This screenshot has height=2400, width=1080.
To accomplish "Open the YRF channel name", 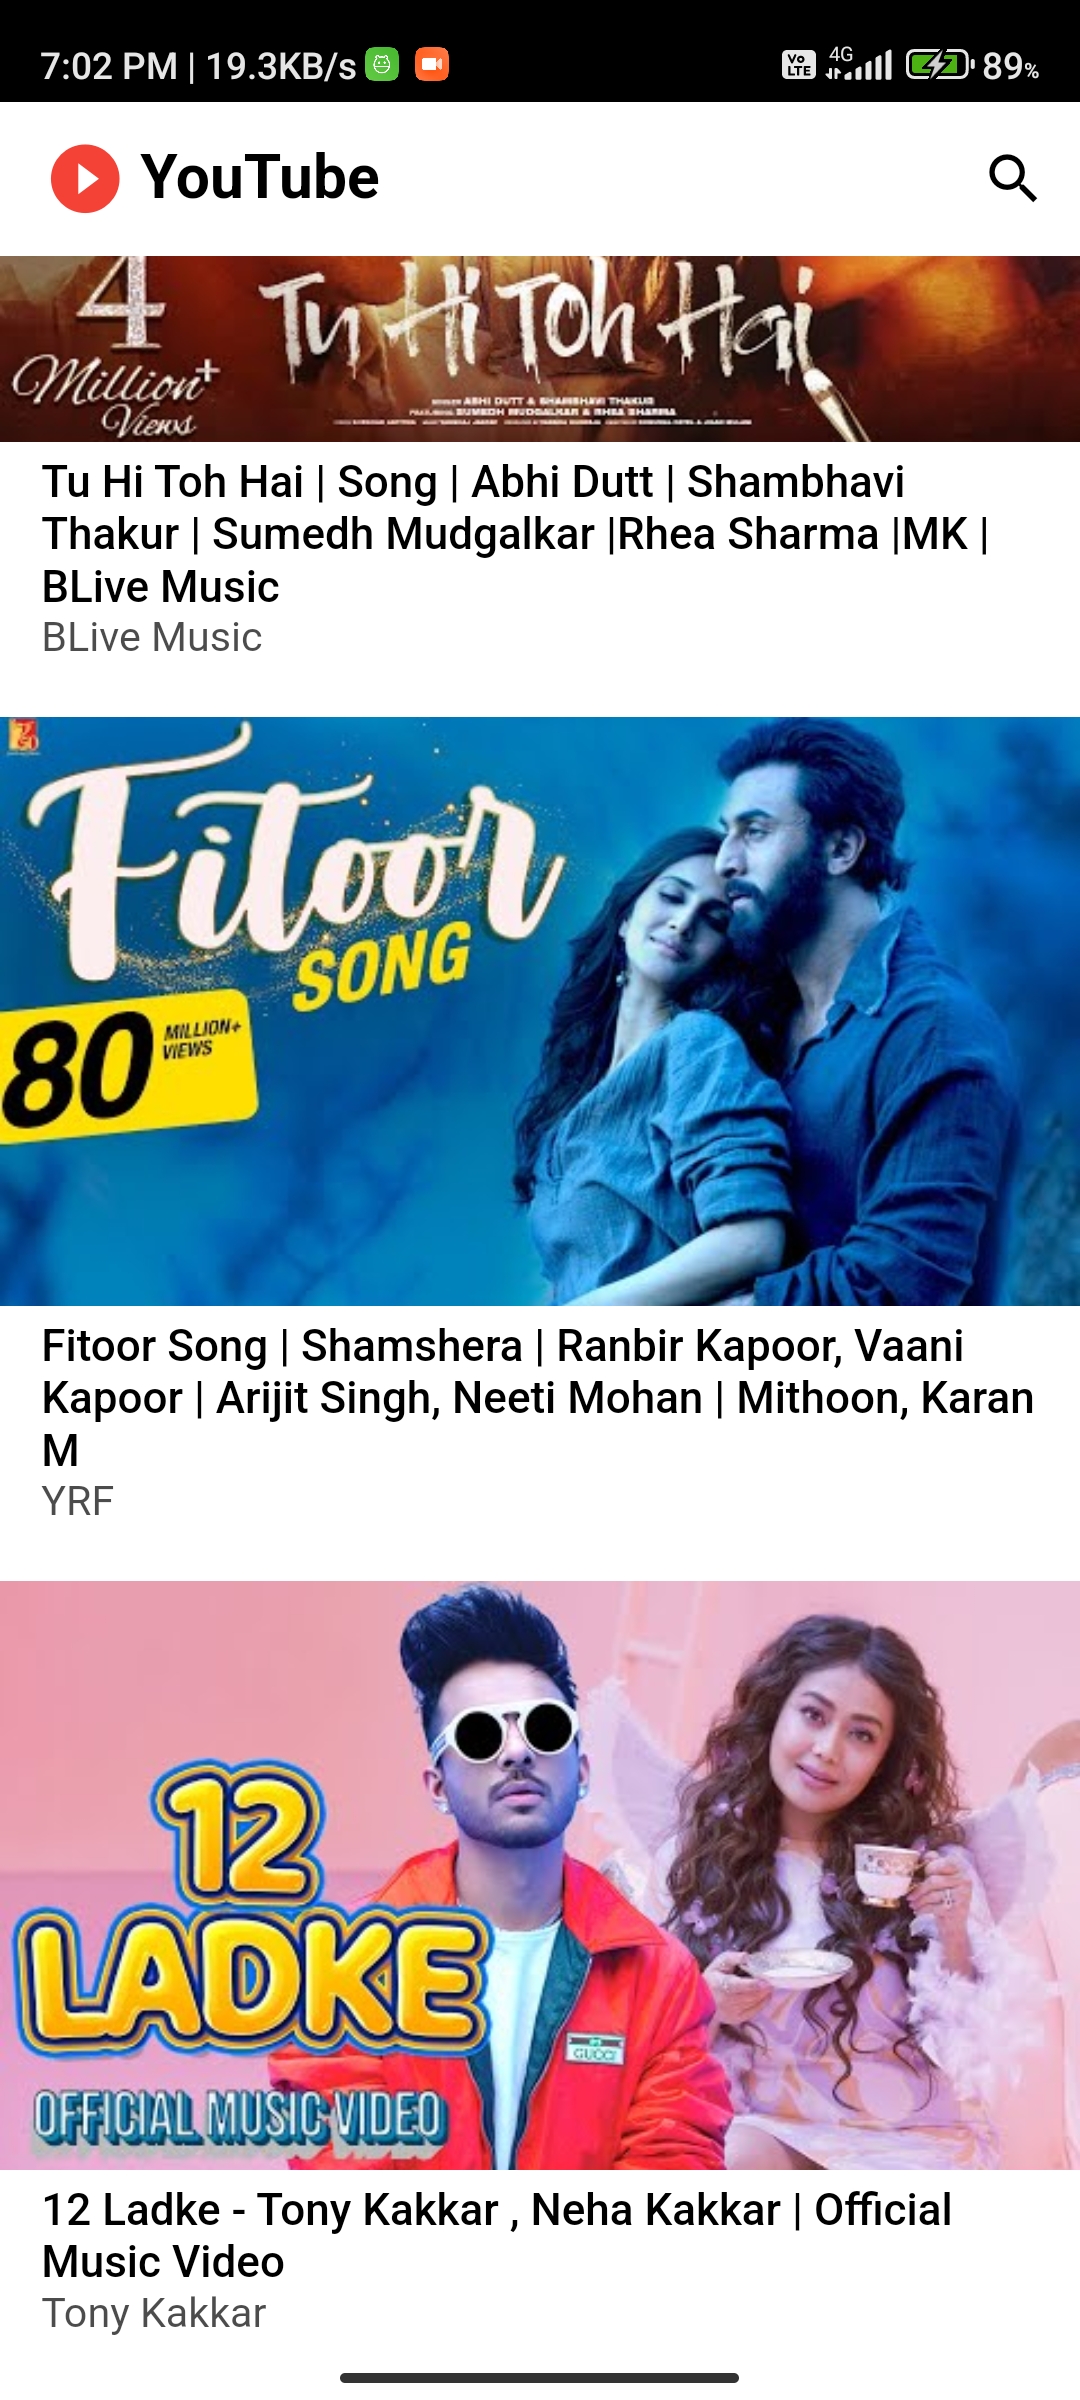I will click(x=78, y=1501).
